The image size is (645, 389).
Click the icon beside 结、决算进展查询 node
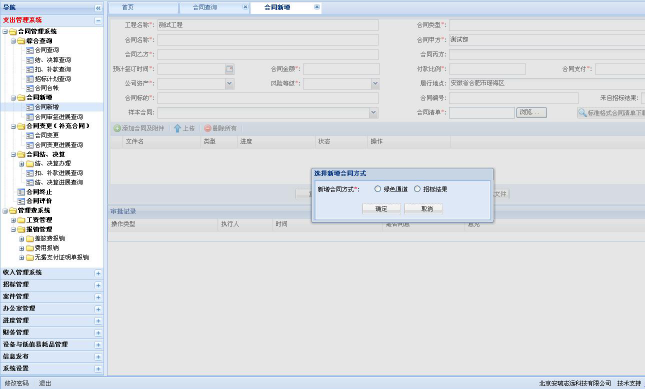point(30,183)
